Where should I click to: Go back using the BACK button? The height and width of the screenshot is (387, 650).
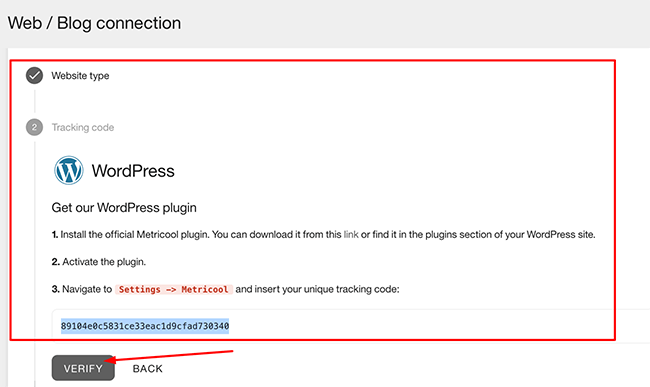(x=148, y=368)
